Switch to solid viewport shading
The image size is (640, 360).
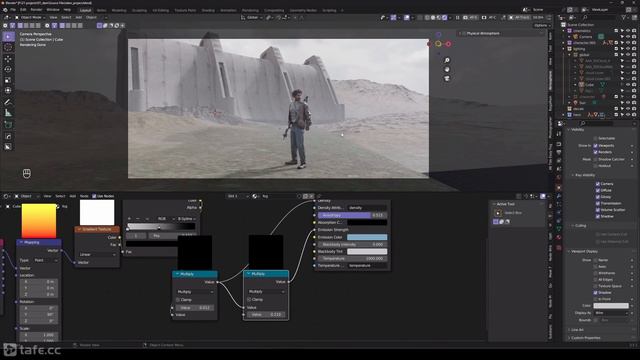coord(433,18)
